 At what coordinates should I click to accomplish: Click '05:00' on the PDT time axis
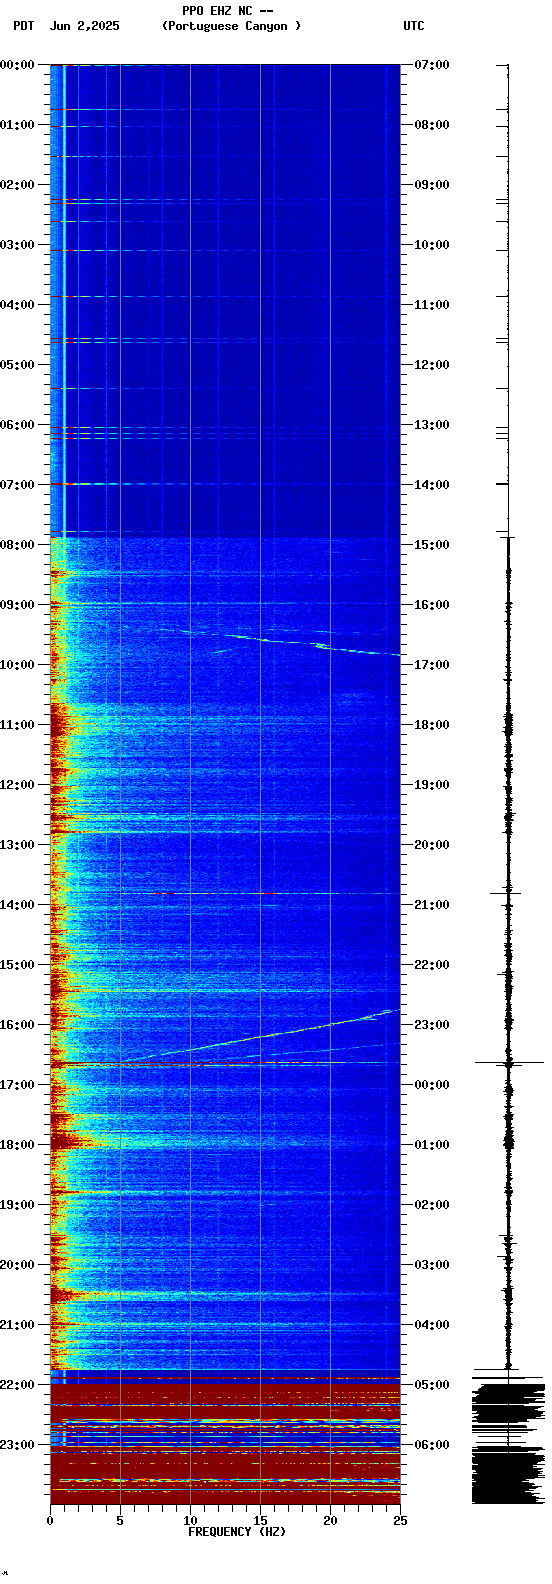18,365
